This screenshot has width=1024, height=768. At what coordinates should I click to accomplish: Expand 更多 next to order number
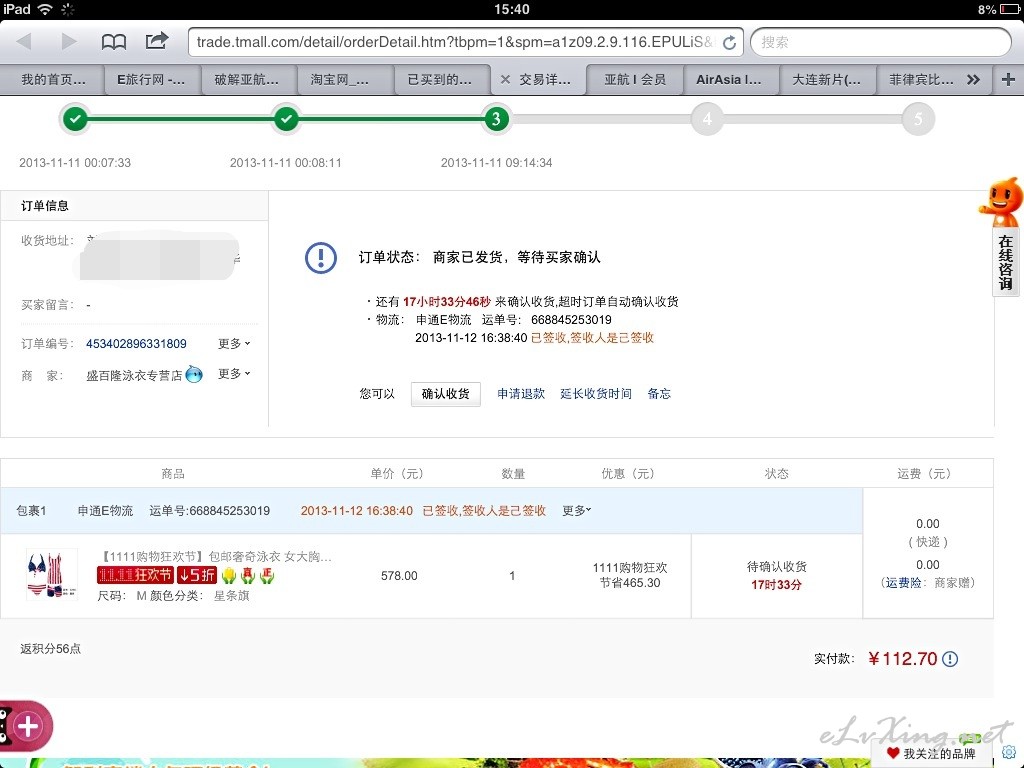point(234,344)
